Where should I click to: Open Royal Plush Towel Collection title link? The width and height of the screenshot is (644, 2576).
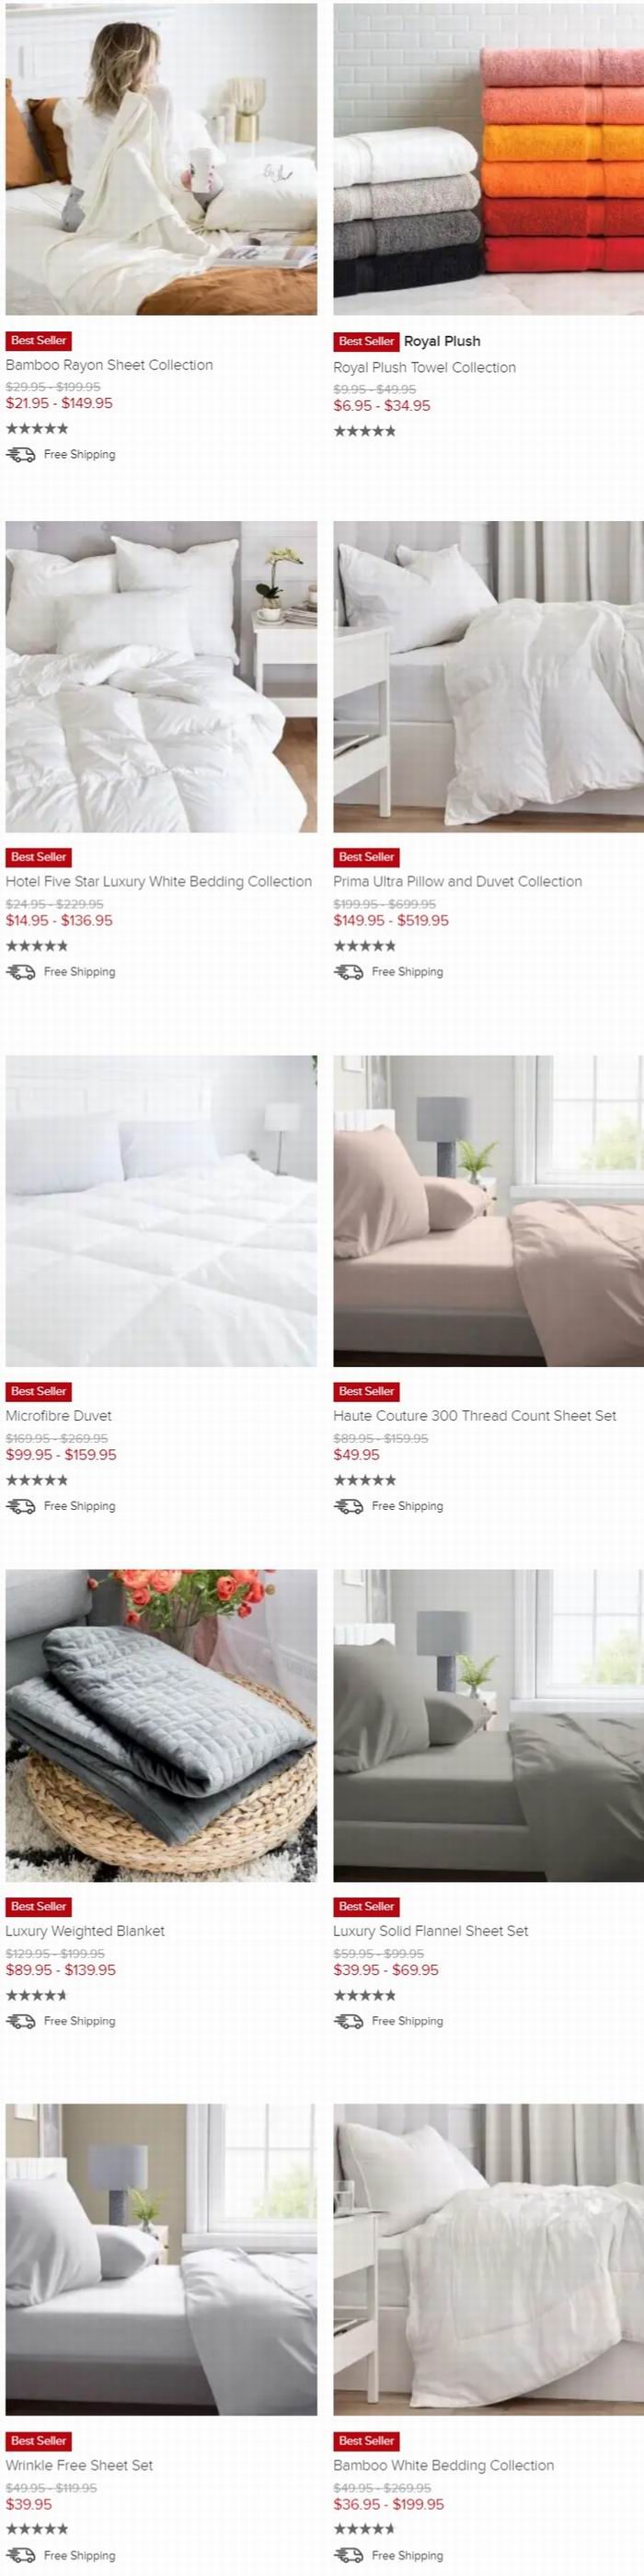click(425, 368)
